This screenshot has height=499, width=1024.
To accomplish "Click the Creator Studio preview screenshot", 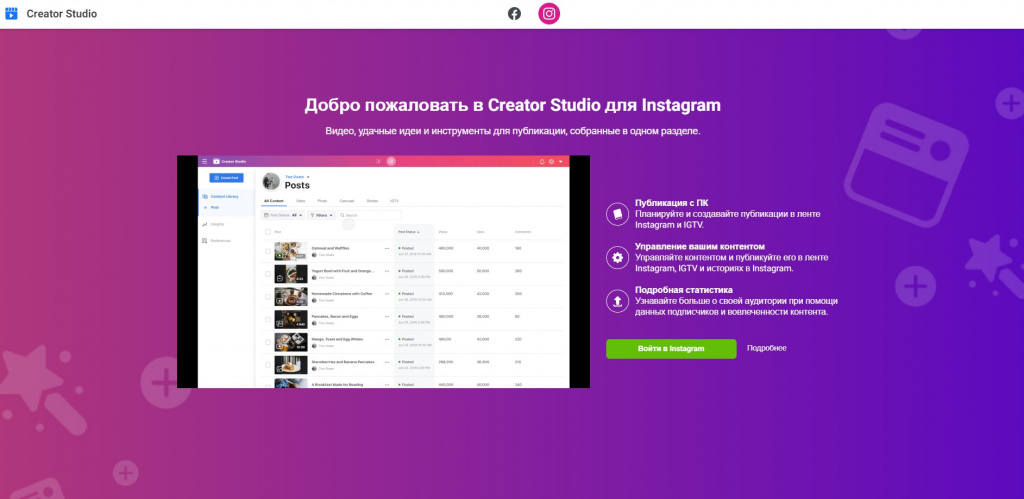I will click(383, 272).
